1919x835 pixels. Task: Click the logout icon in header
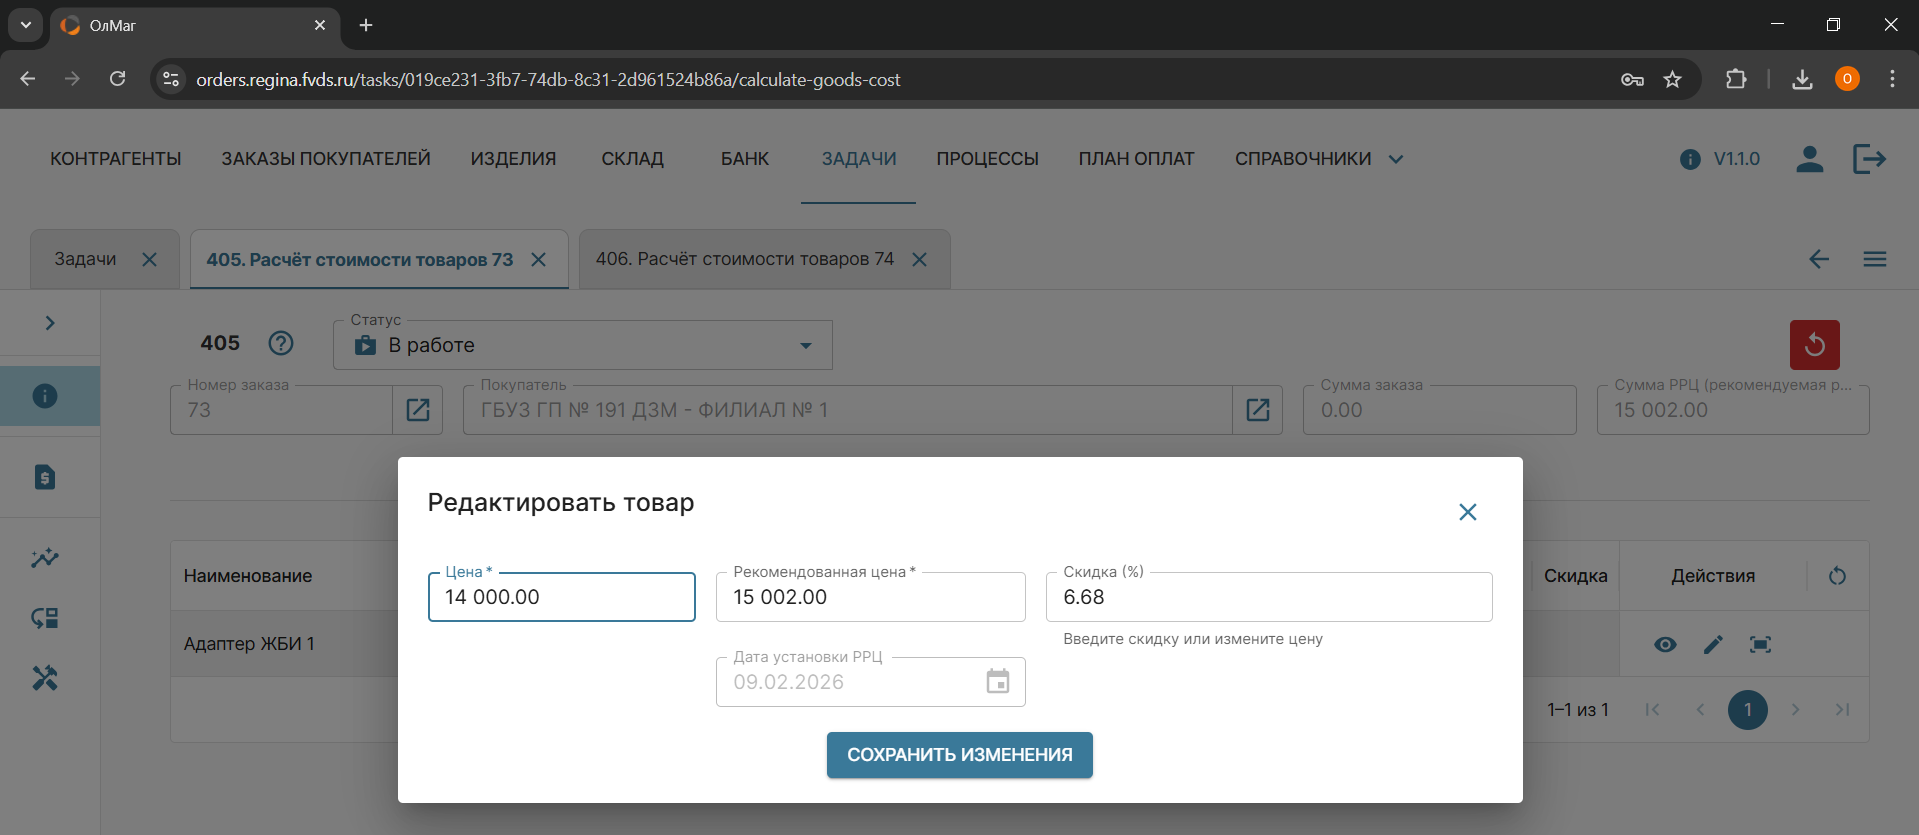[1868, 159]
